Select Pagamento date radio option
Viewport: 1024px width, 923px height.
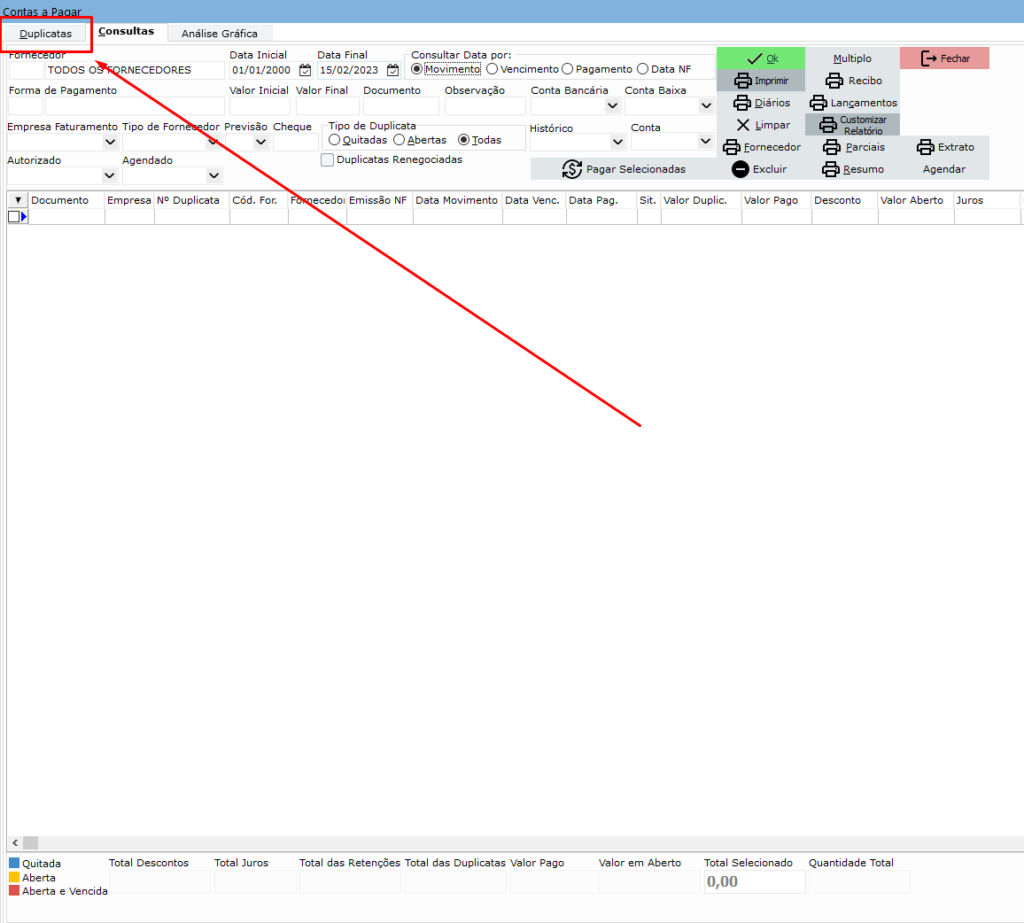coord(568,69)
